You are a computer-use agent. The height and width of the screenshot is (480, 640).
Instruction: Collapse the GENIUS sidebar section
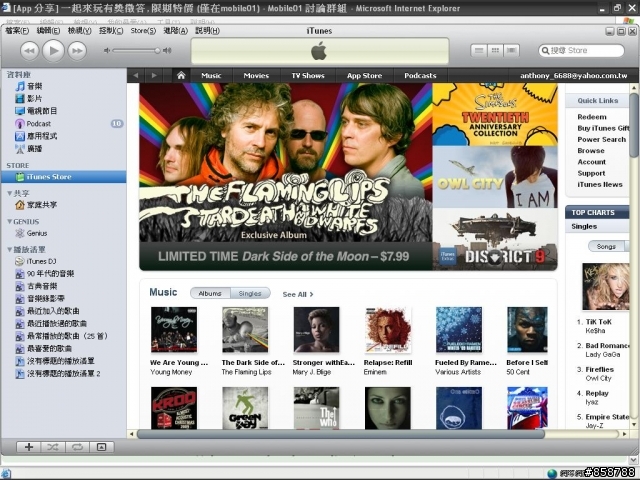(9, 222)
